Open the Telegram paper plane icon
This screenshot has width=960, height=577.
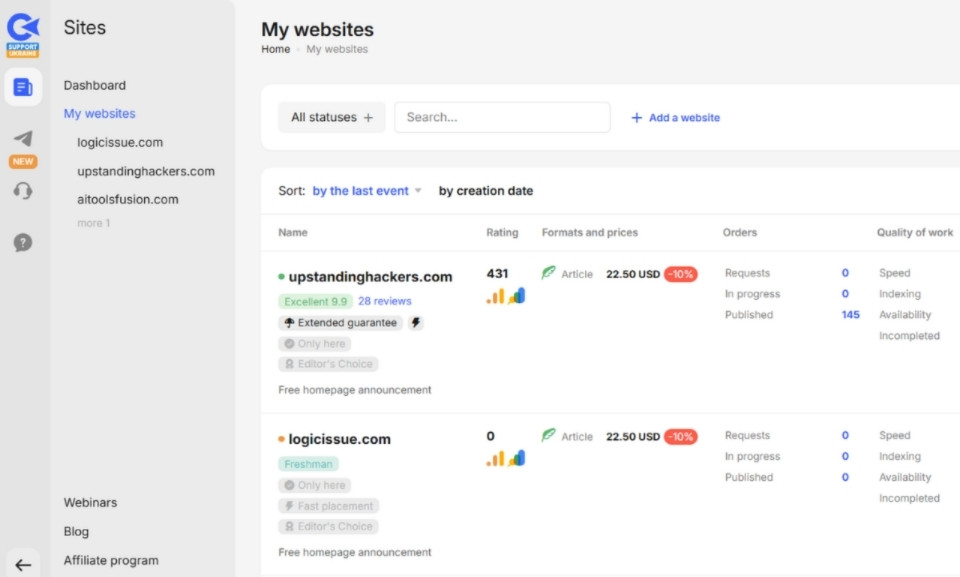click(23, 138)
